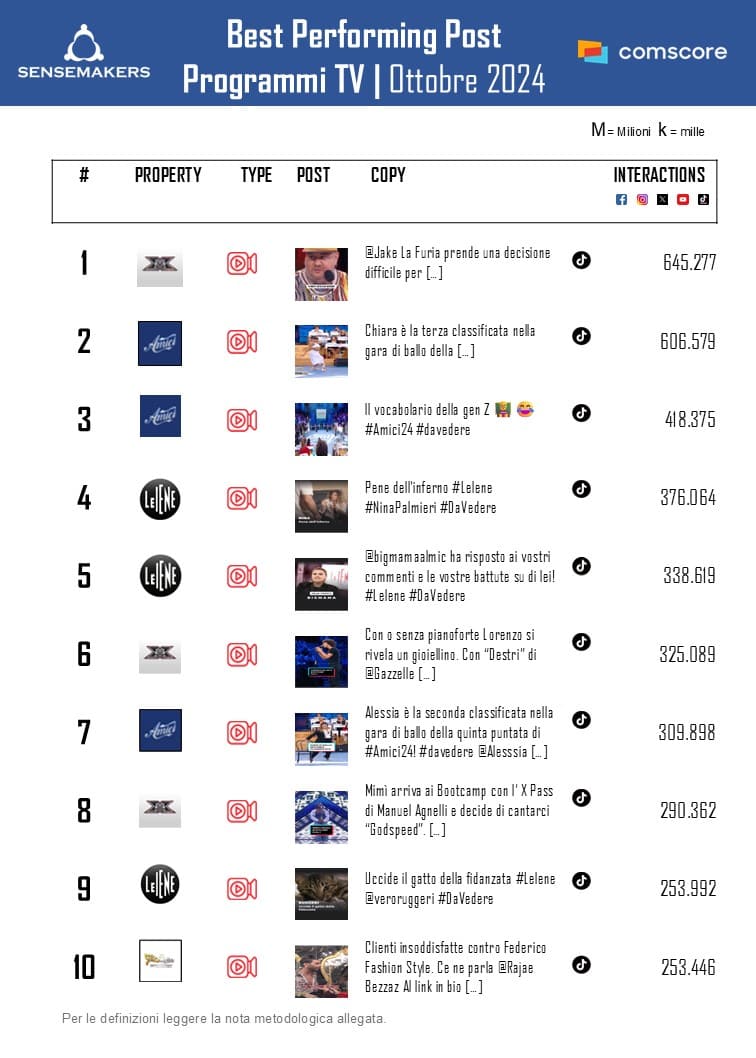Click the INTERACTIONS column header
Viewport: 756px width, 1058px height.
click(659, 175)
